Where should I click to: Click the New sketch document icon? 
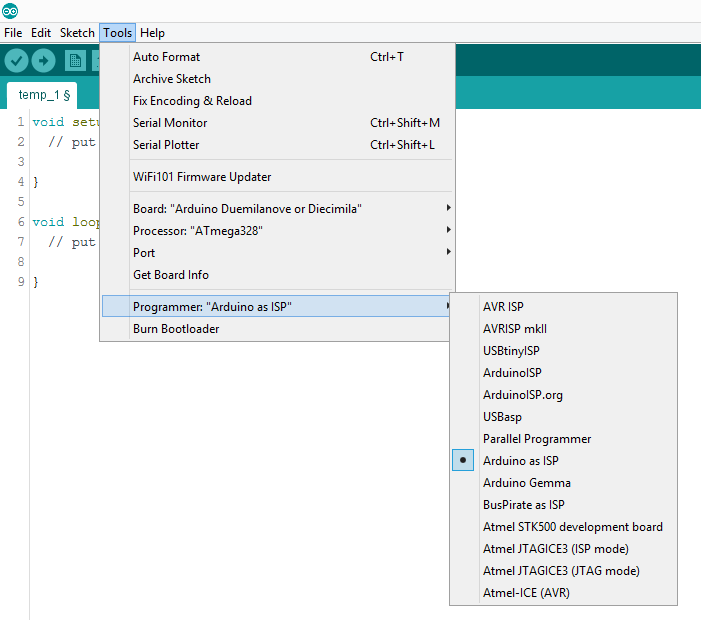coord(75,61)
